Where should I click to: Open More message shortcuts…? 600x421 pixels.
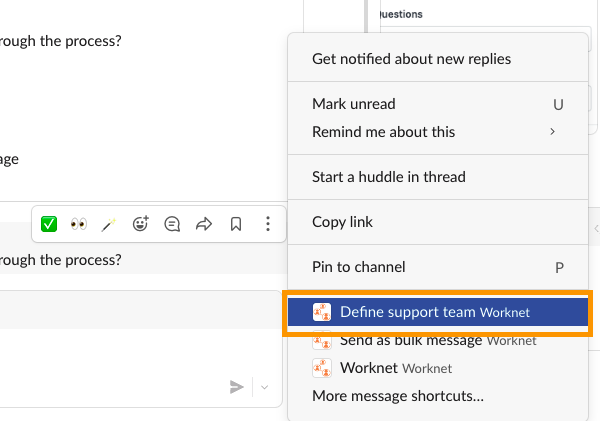438,396
